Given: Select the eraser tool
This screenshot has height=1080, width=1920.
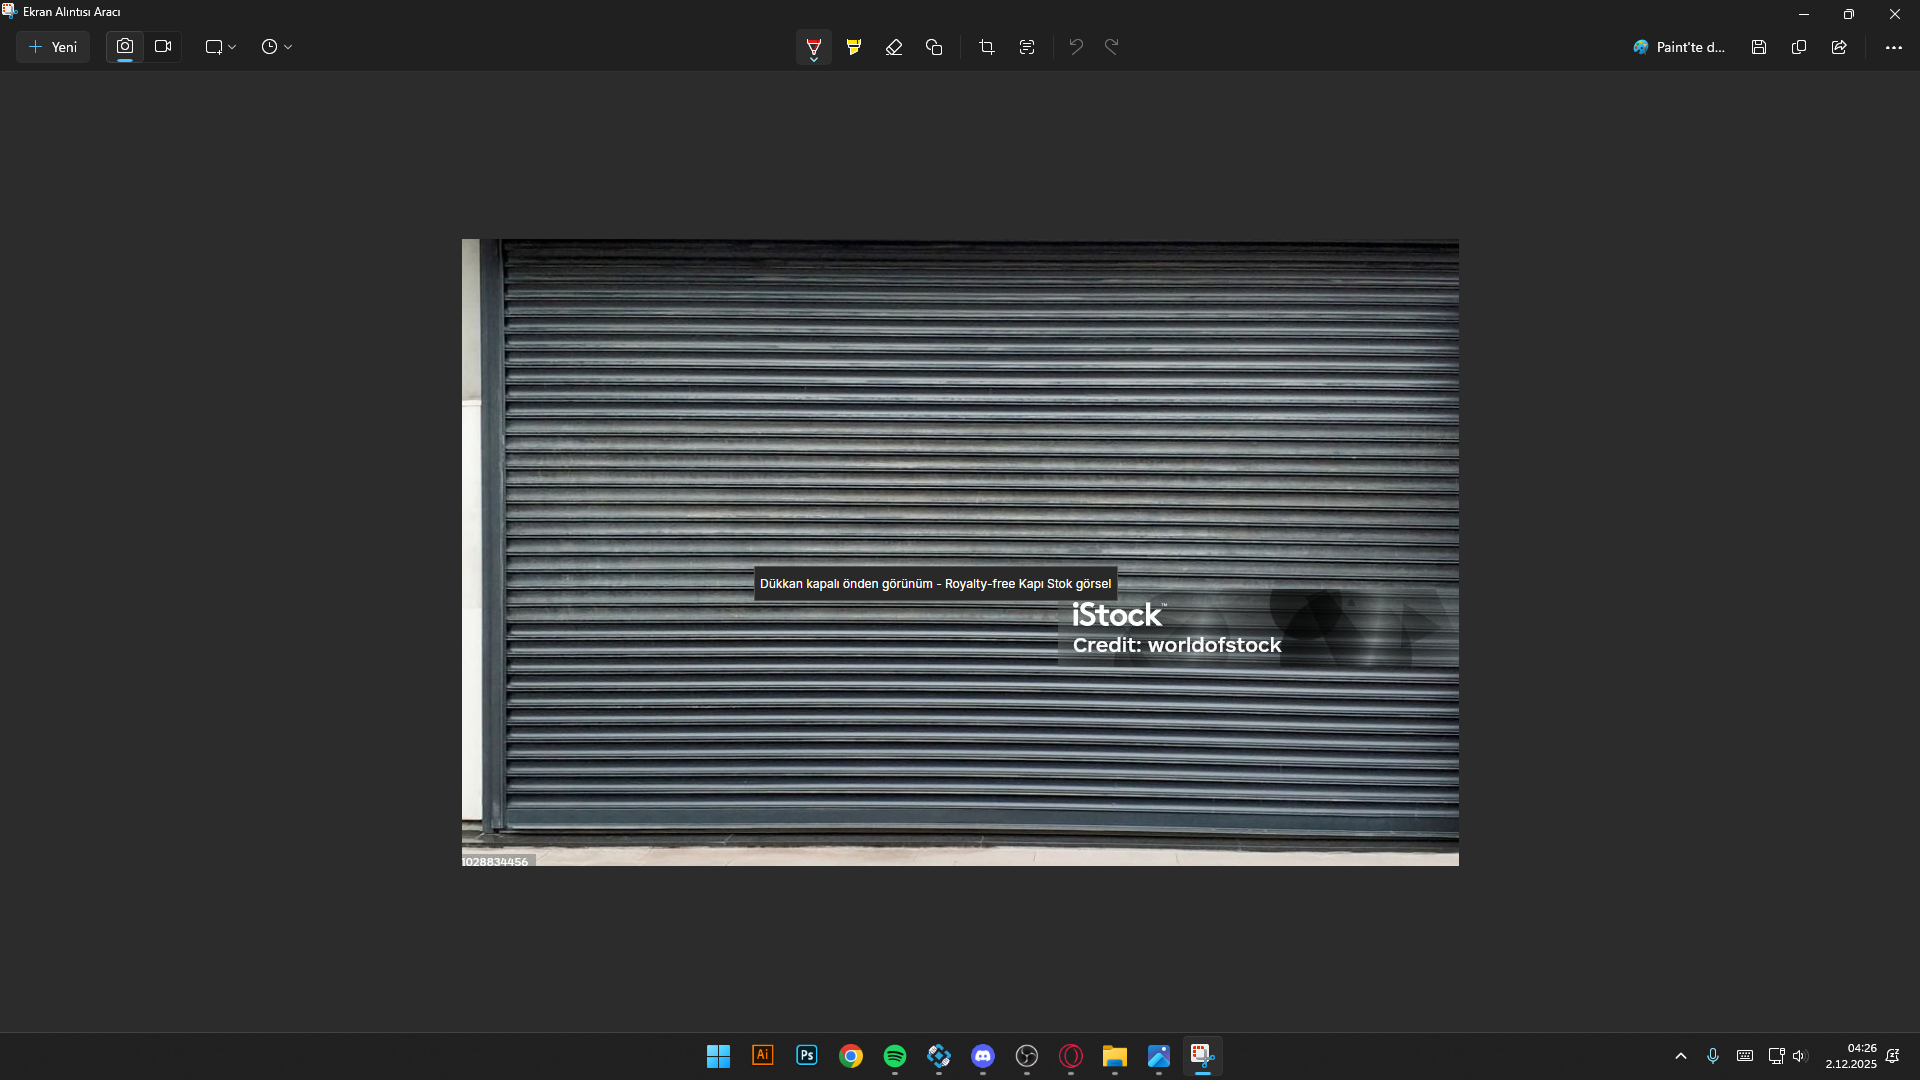Looking at the screenshot, I should (893, 47).
